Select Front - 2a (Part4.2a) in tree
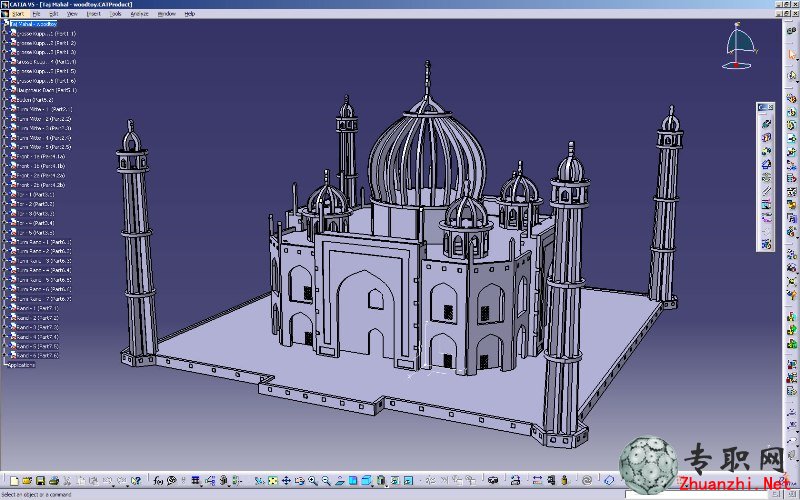 [41, 175]
